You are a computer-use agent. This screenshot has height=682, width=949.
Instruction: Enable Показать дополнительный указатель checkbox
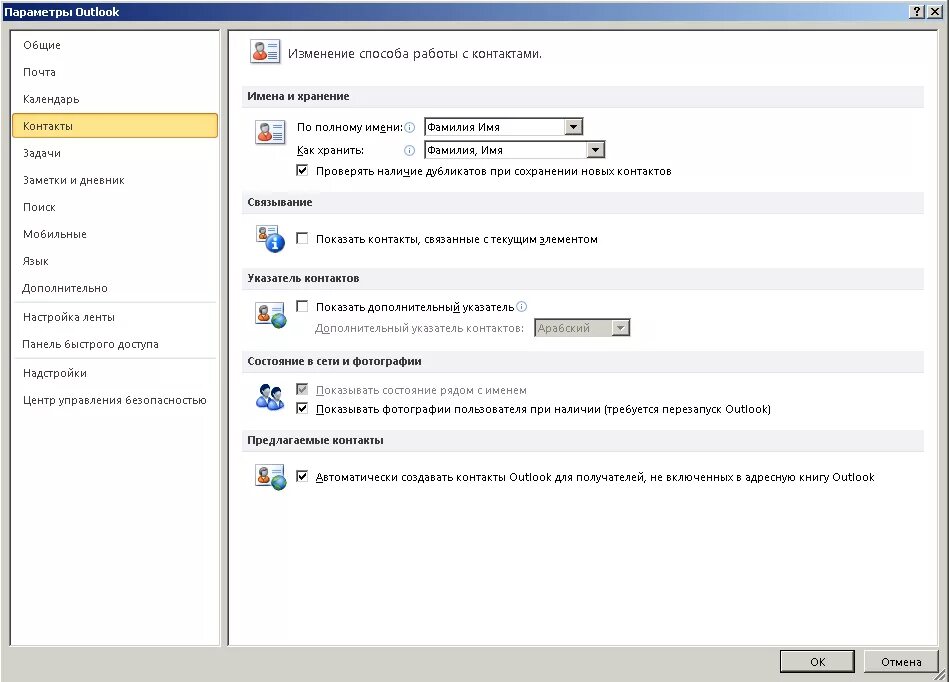pyautogui.click(x=302, y=306)
